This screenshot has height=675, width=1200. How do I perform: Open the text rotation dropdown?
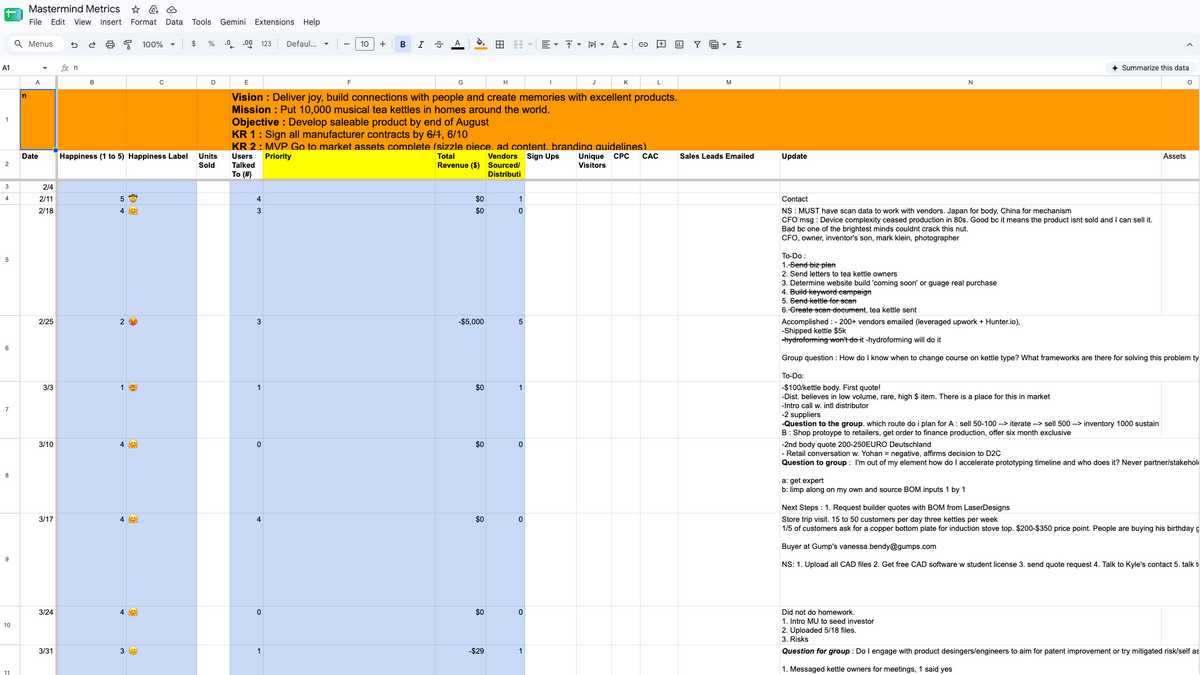point(619,44)
